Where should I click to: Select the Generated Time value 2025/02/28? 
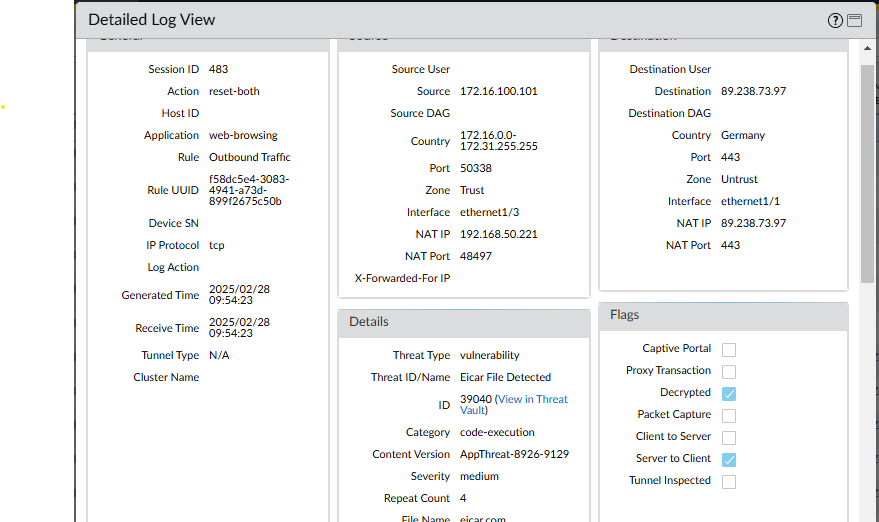tap(239, 295)
